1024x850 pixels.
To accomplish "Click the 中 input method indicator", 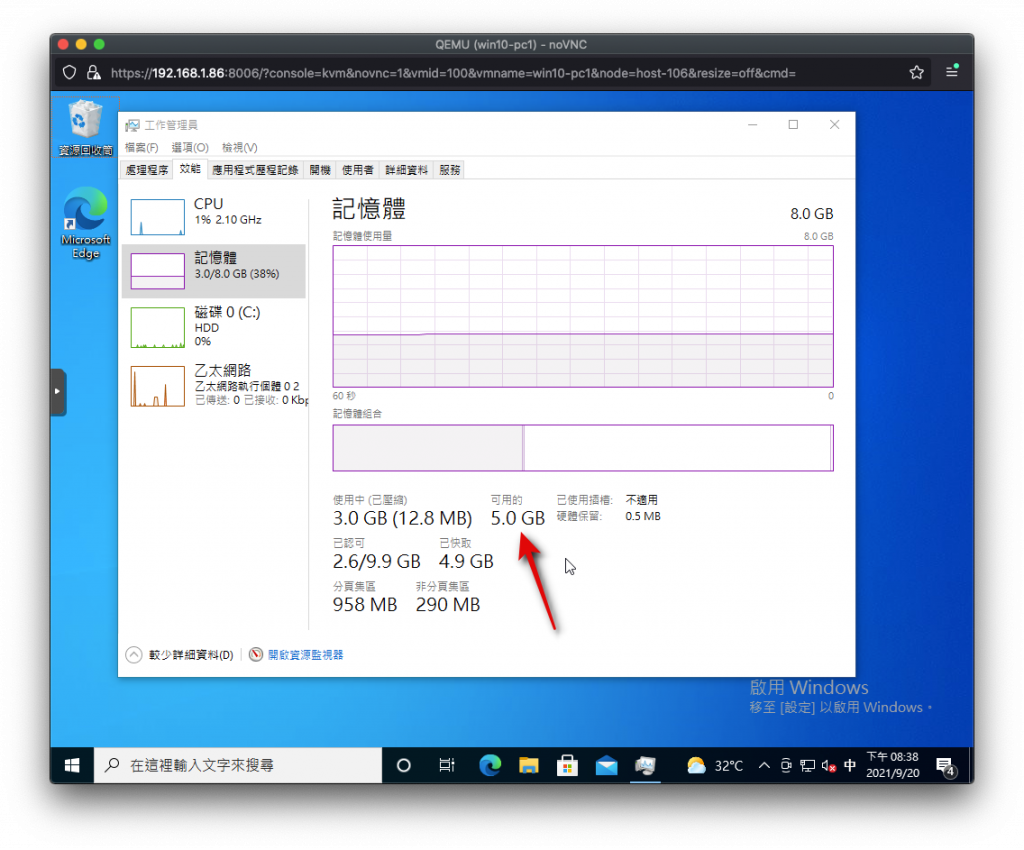I will 850,765.
